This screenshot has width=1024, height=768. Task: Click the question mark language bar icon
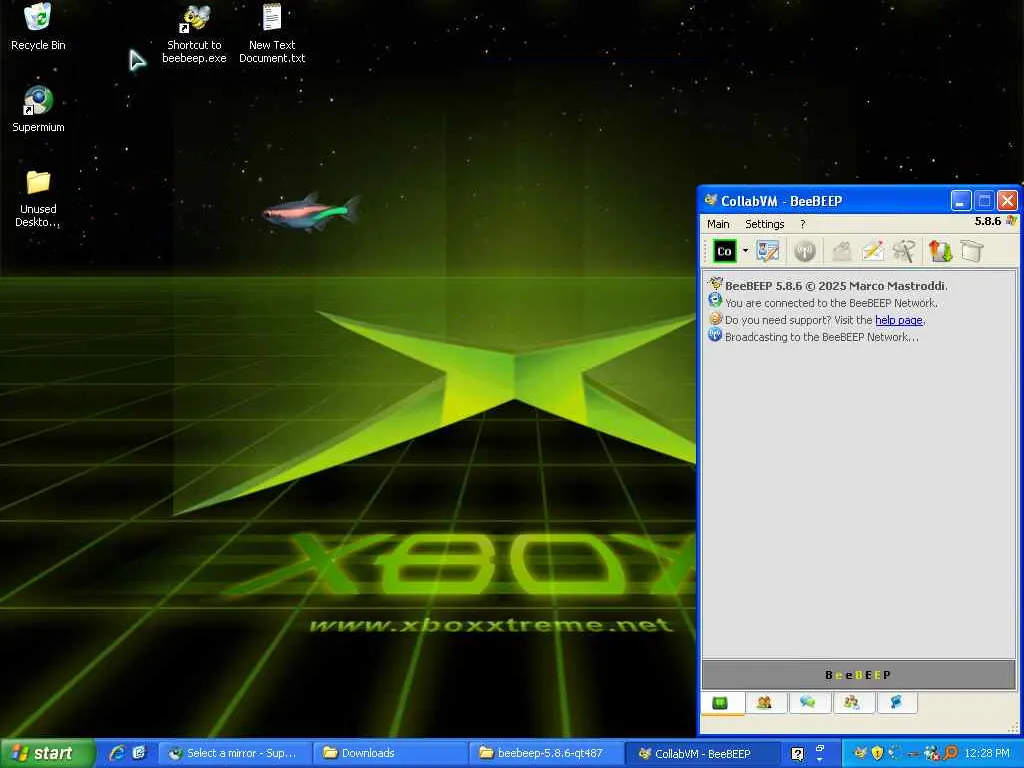[797, 754]
